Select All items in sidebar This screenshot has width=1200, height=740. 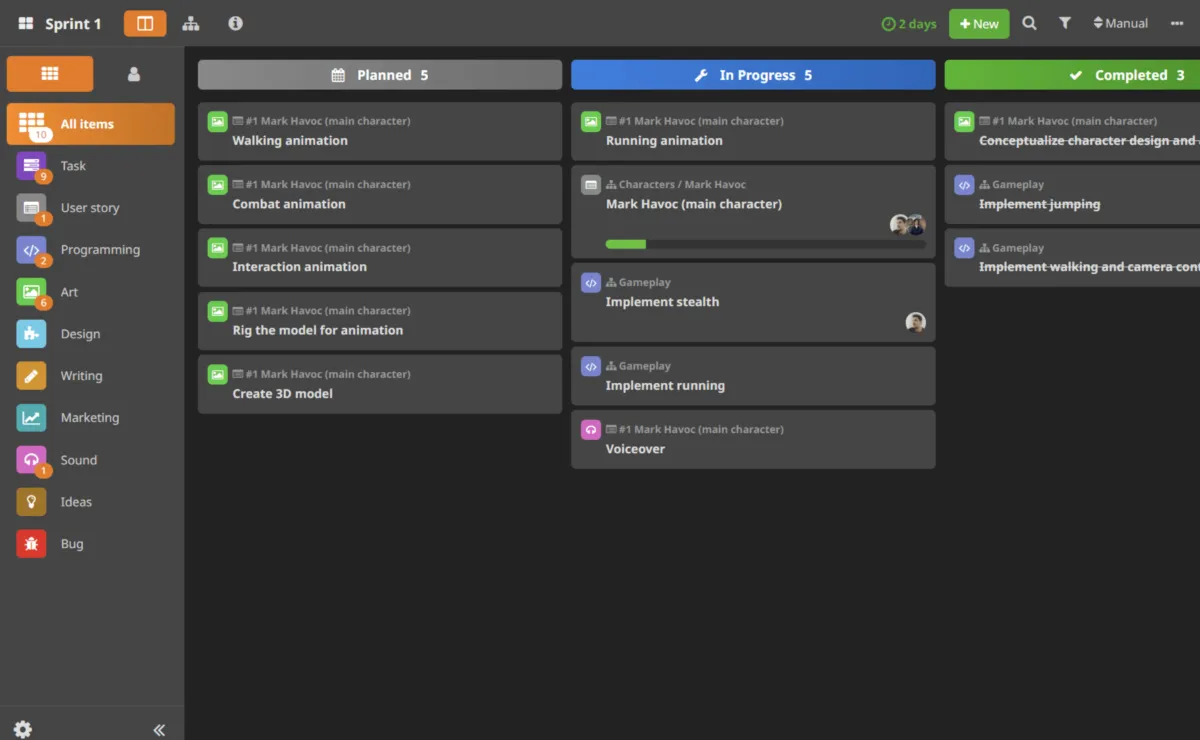(90, 124)
